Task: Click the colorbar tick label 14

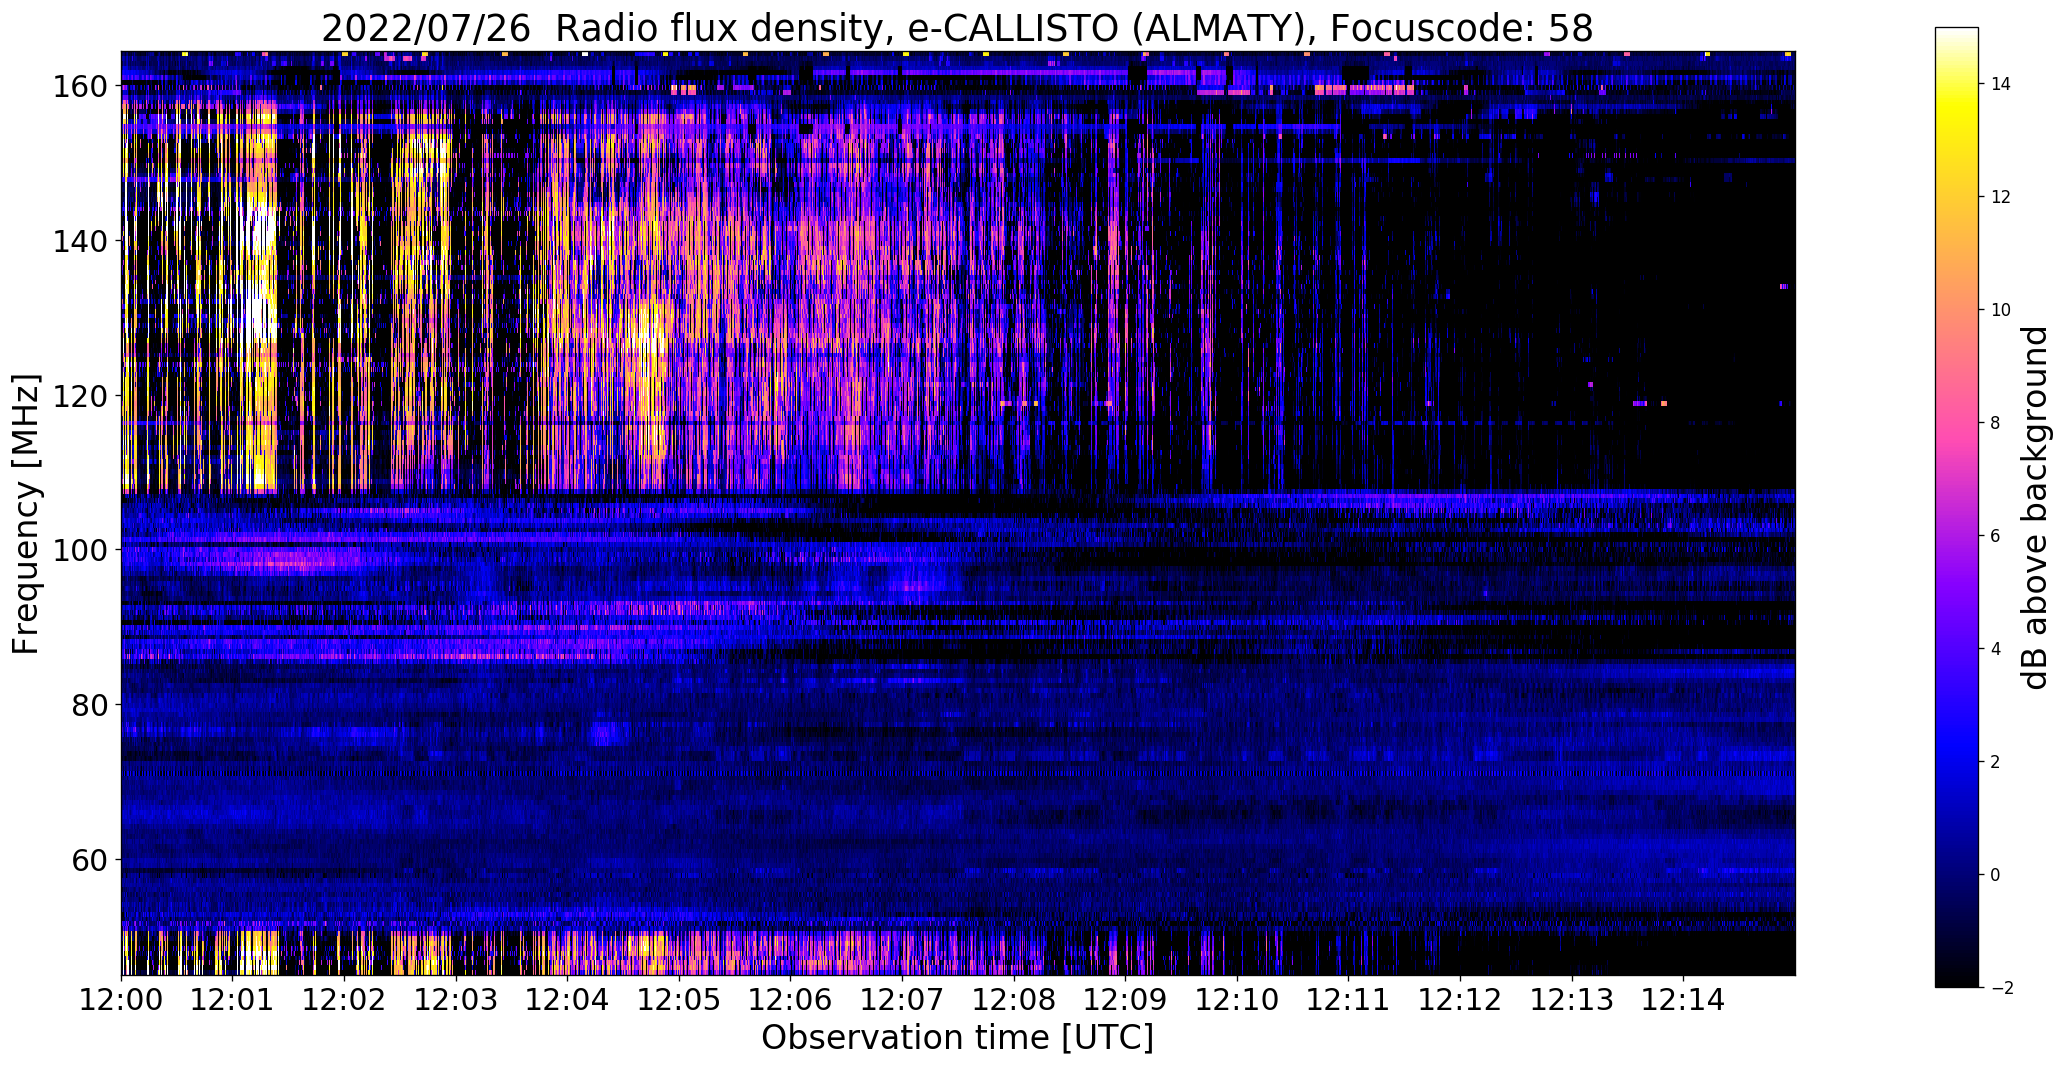Action: tap(2001, 84)
